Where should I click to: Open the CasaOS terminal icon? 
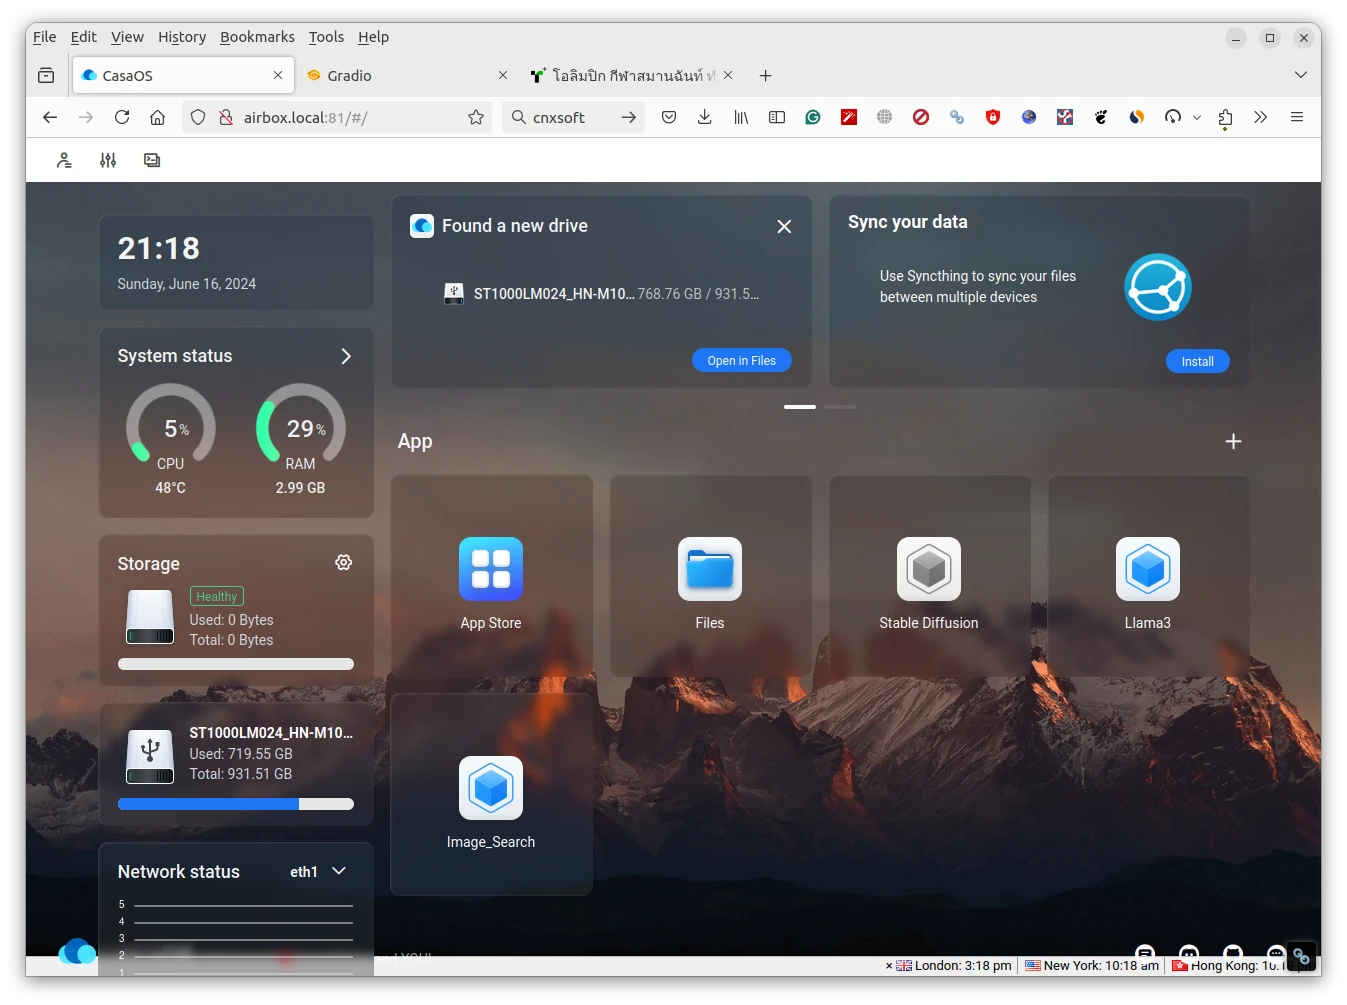pos(152,160)
